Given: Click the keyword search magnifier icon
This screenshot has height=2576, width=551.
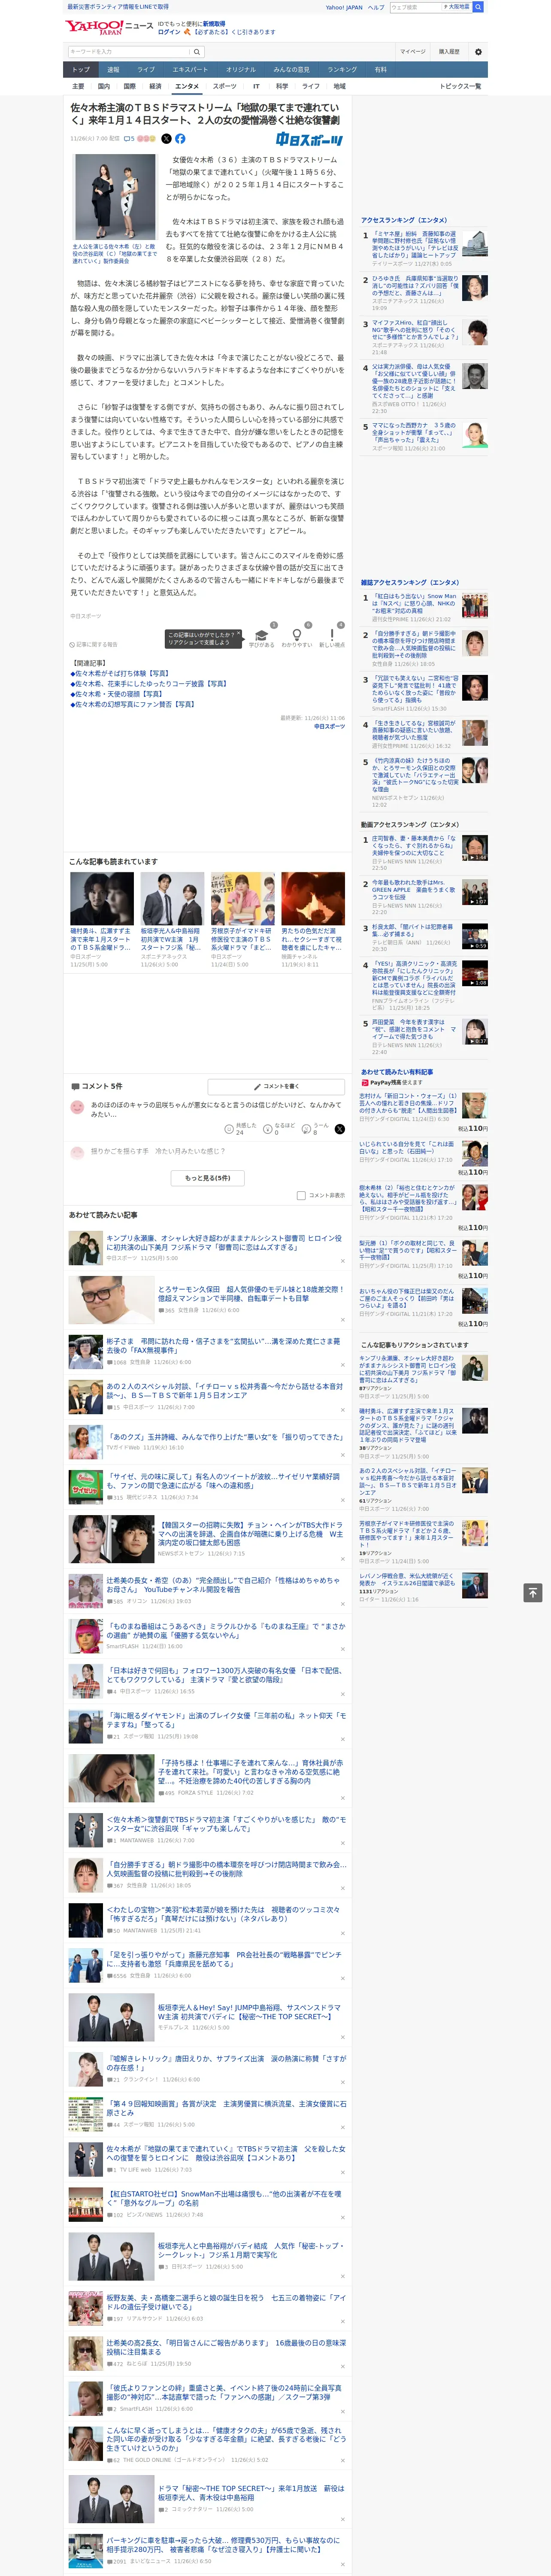Looking at the screenshot, I should pyautogui.click(x=197, y=51).
